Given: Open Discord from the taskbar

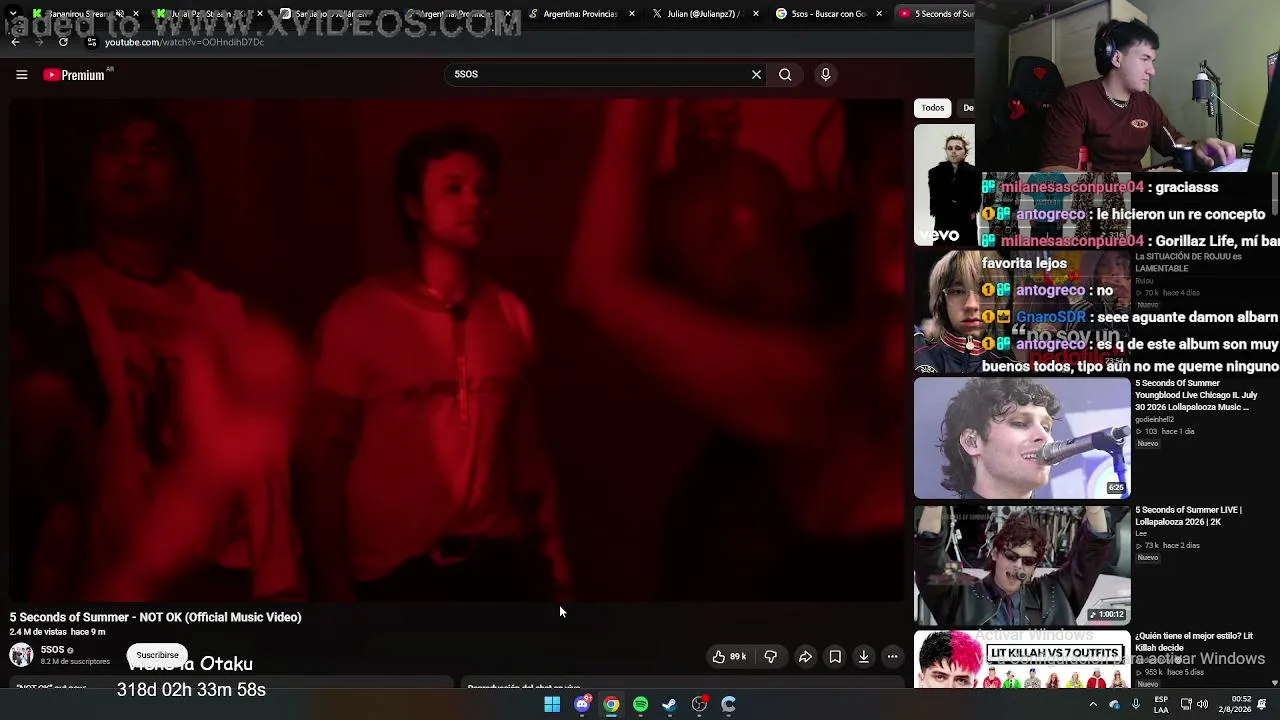Looking at the screenshot, I should (582, 705).
